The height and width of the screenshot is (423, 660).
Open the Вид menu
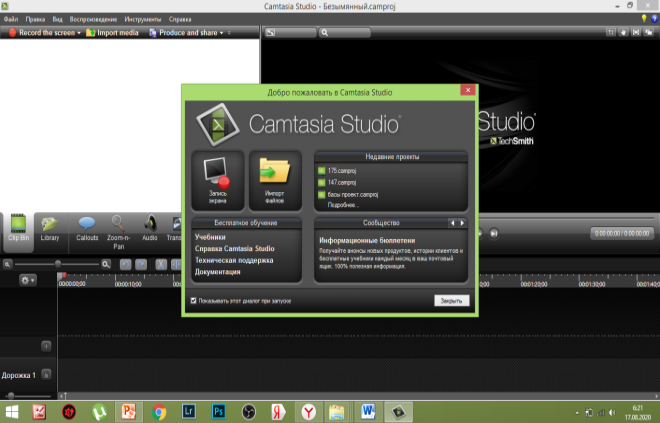[58, 19]
